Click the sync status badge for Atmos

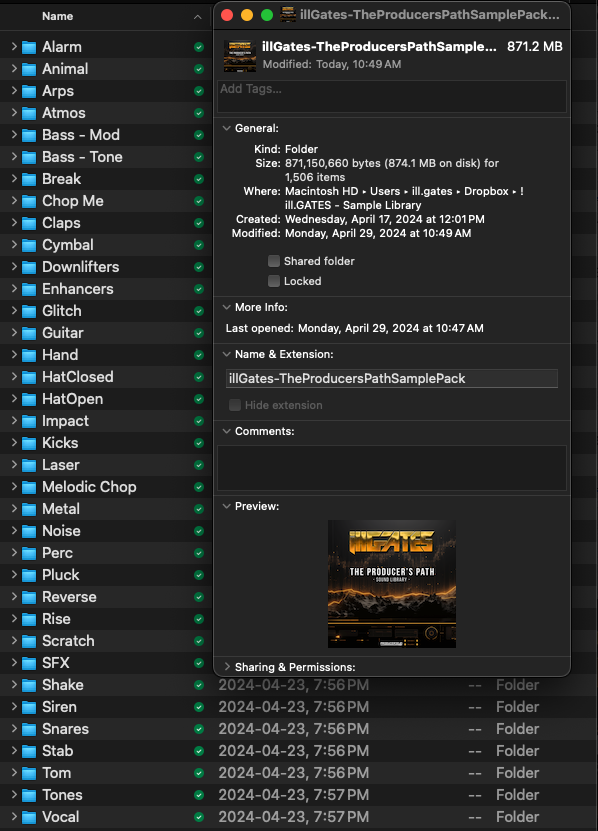pos(199,113)
